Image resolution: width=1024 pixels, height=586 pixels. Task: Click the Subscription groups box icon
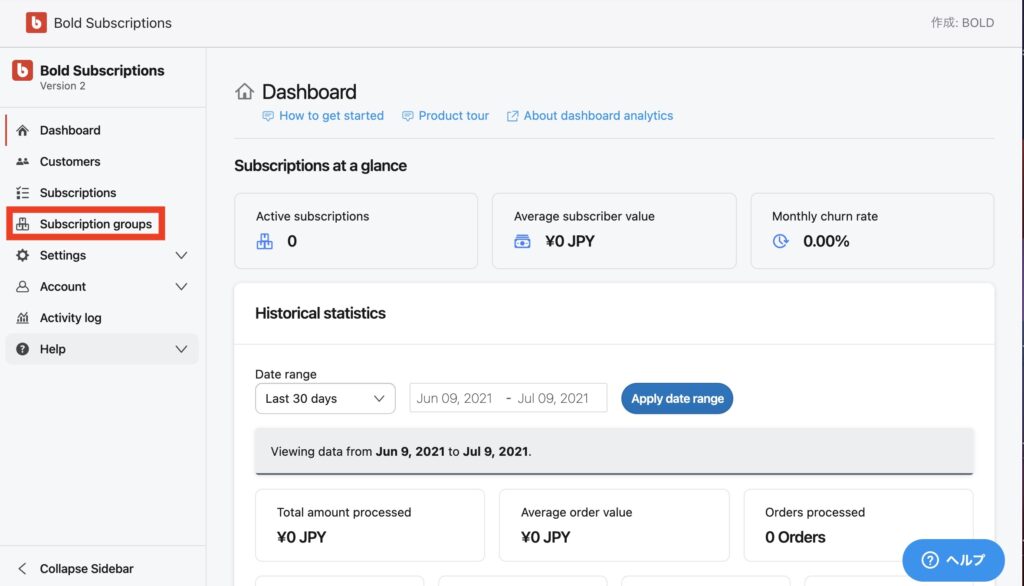(x=22, y=224)
